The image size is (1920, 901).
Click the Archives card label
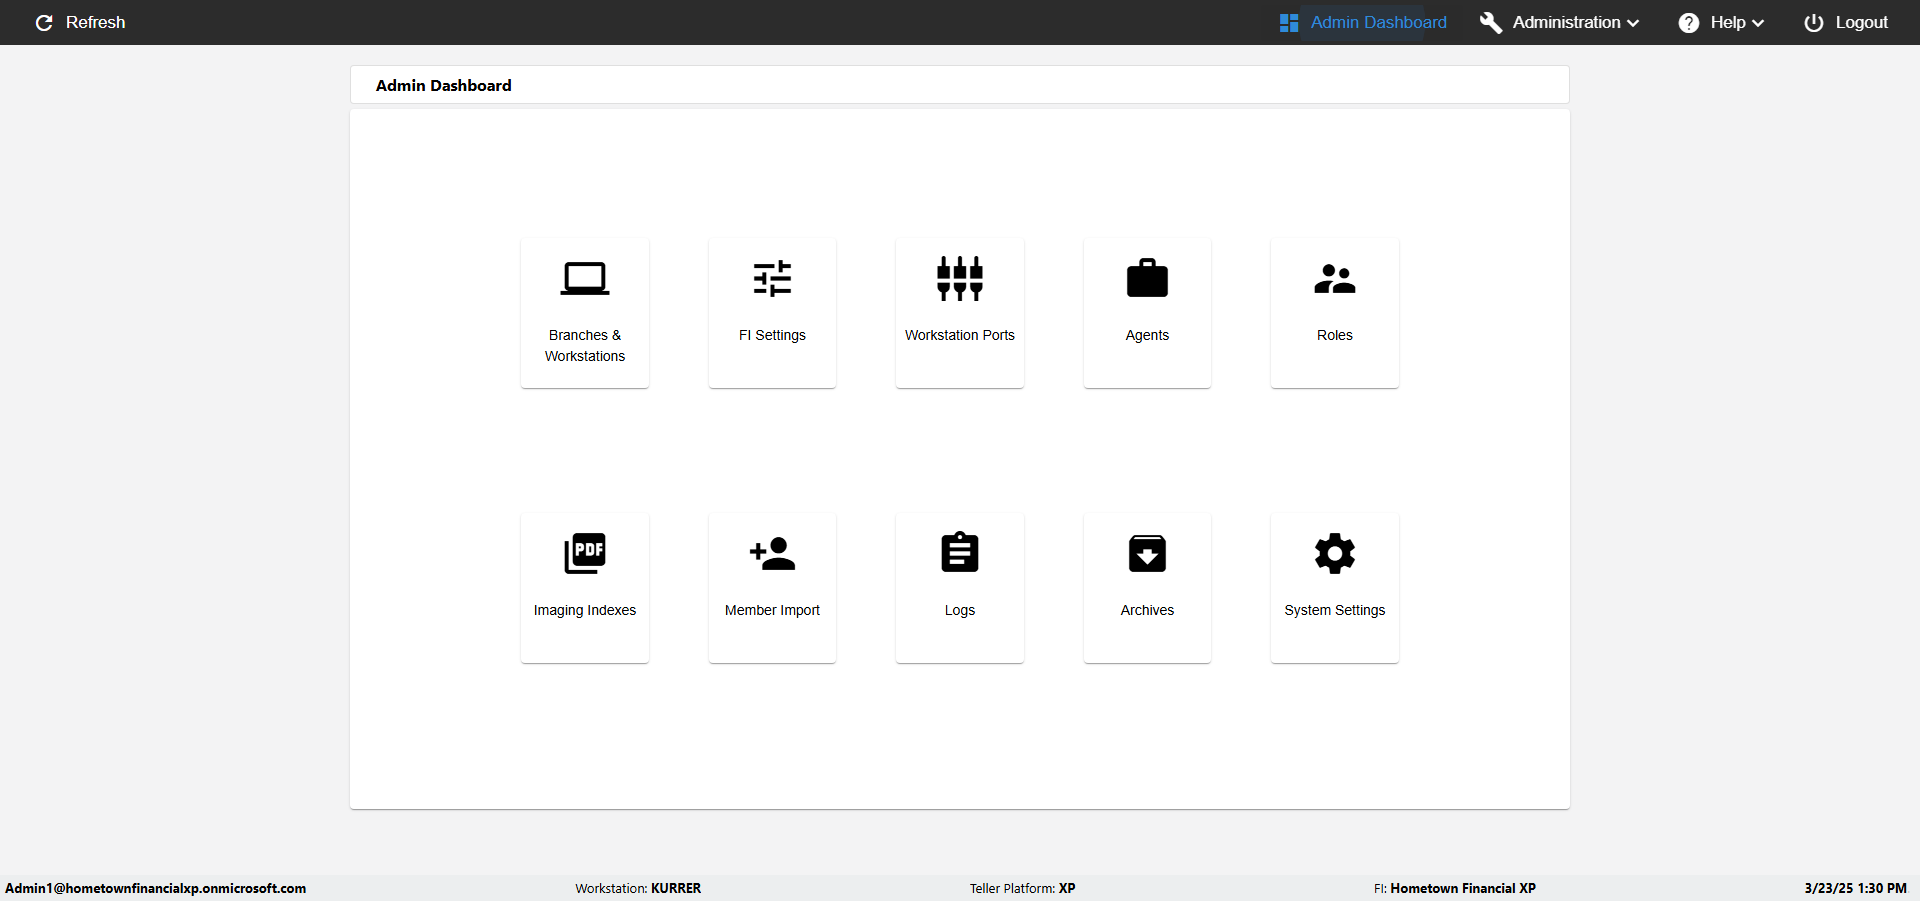coord(1147,610)
